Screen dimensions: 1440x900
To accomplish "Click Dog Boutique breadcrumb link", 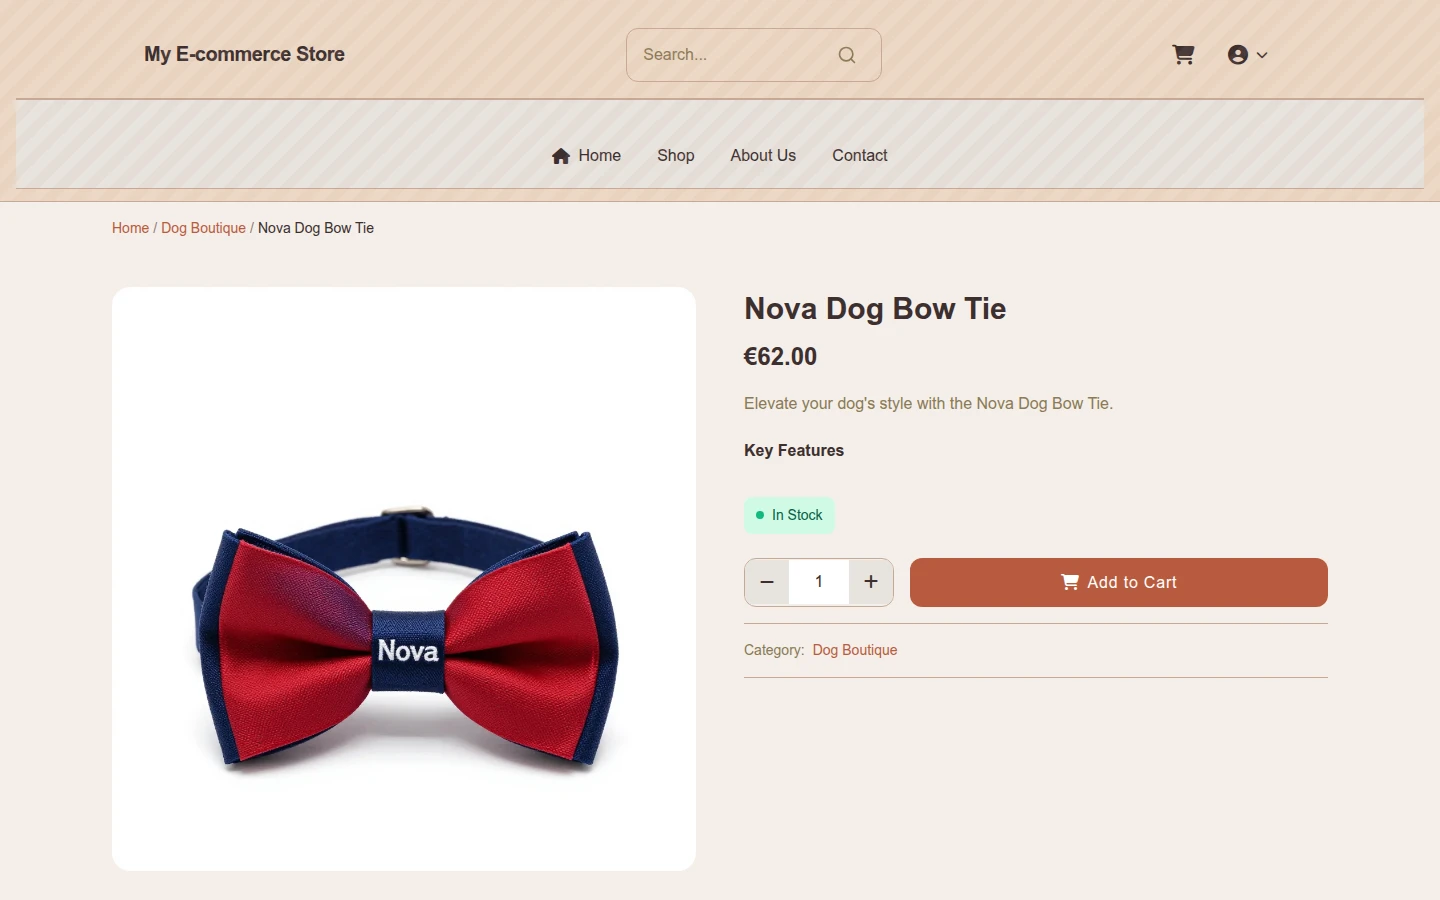I will tap(203, 228).
